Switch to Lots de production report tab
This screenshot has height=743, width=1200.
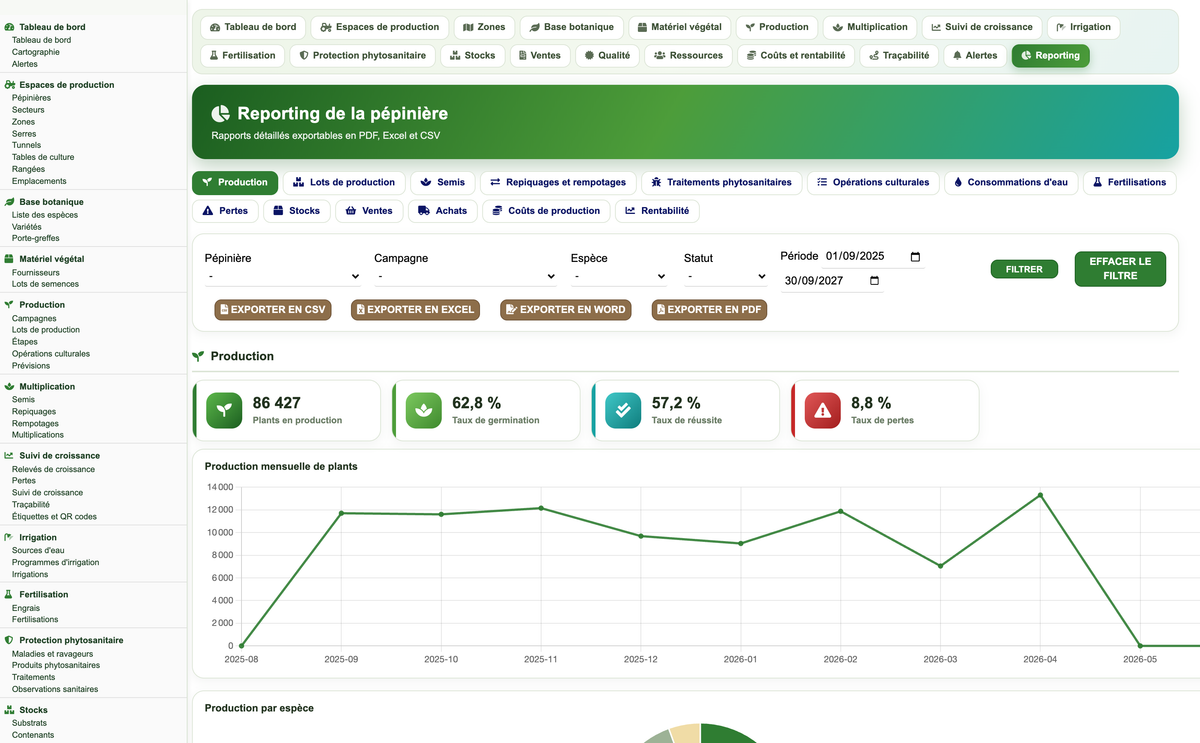[344, 182]
